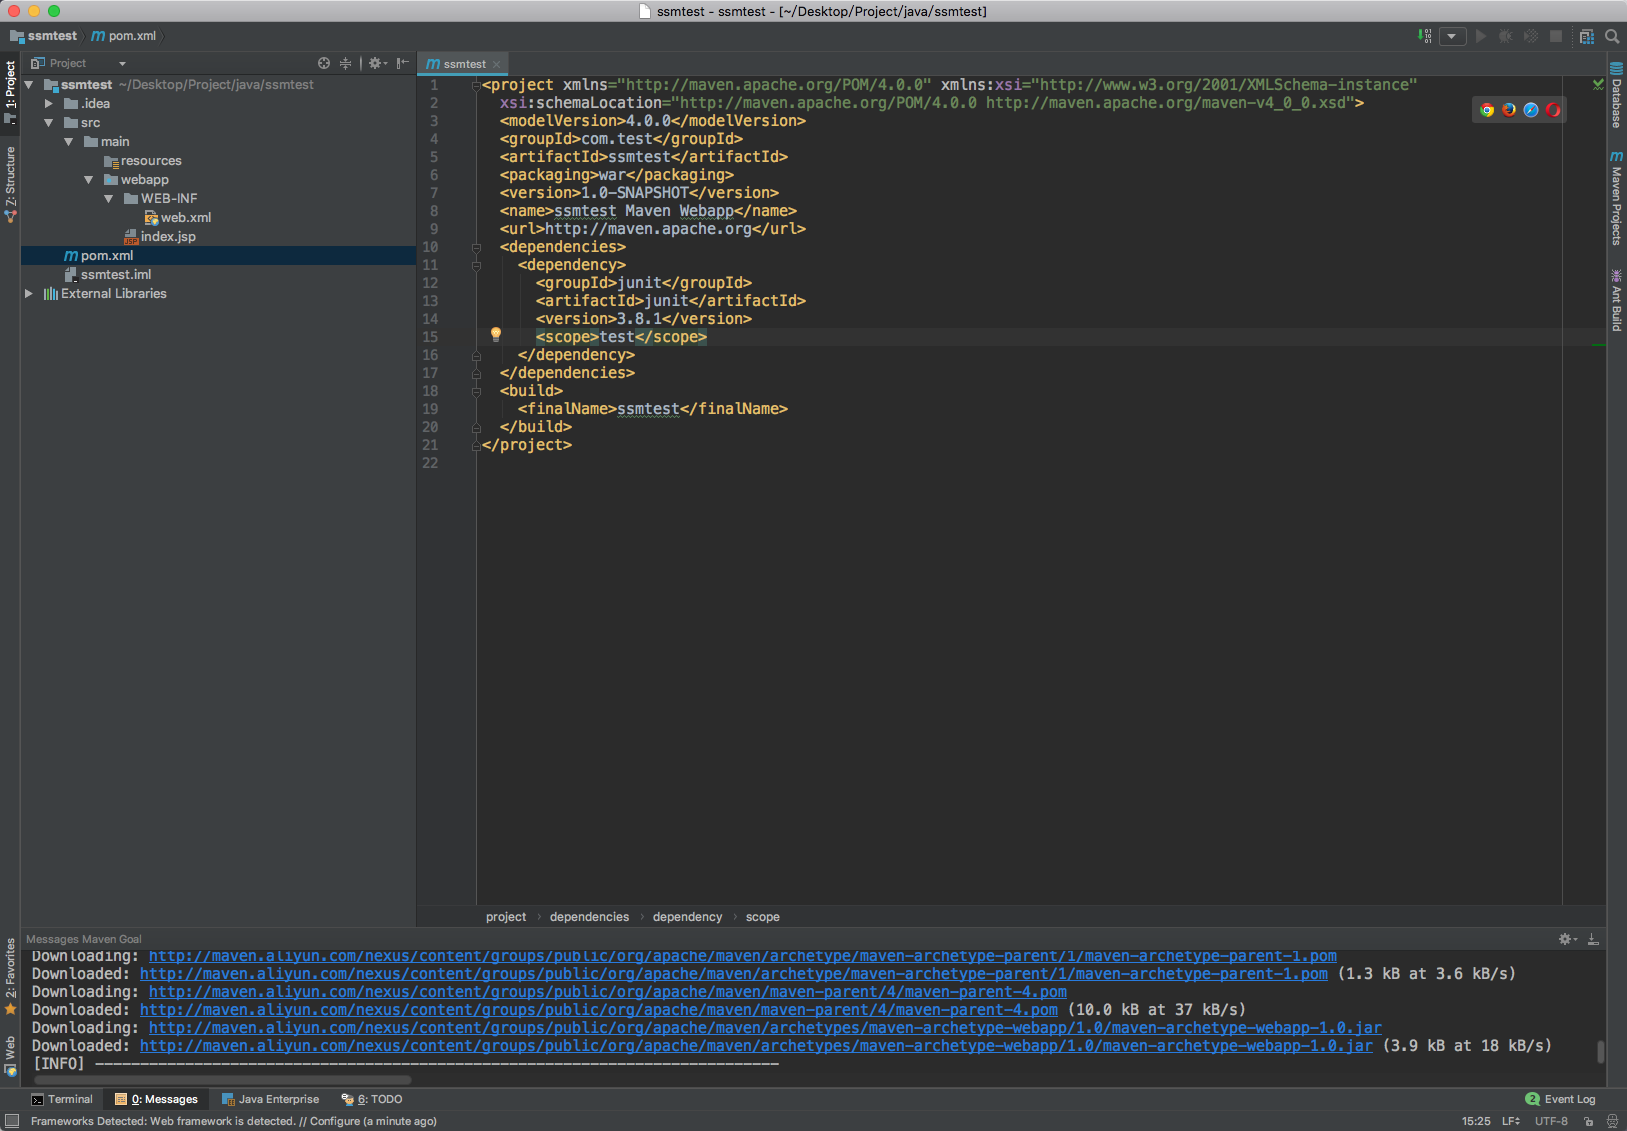Toggle the Hector inspector icon in status bar
The image size is (1627, 1131).
pyautogui.click(x=1612, y=1122)
